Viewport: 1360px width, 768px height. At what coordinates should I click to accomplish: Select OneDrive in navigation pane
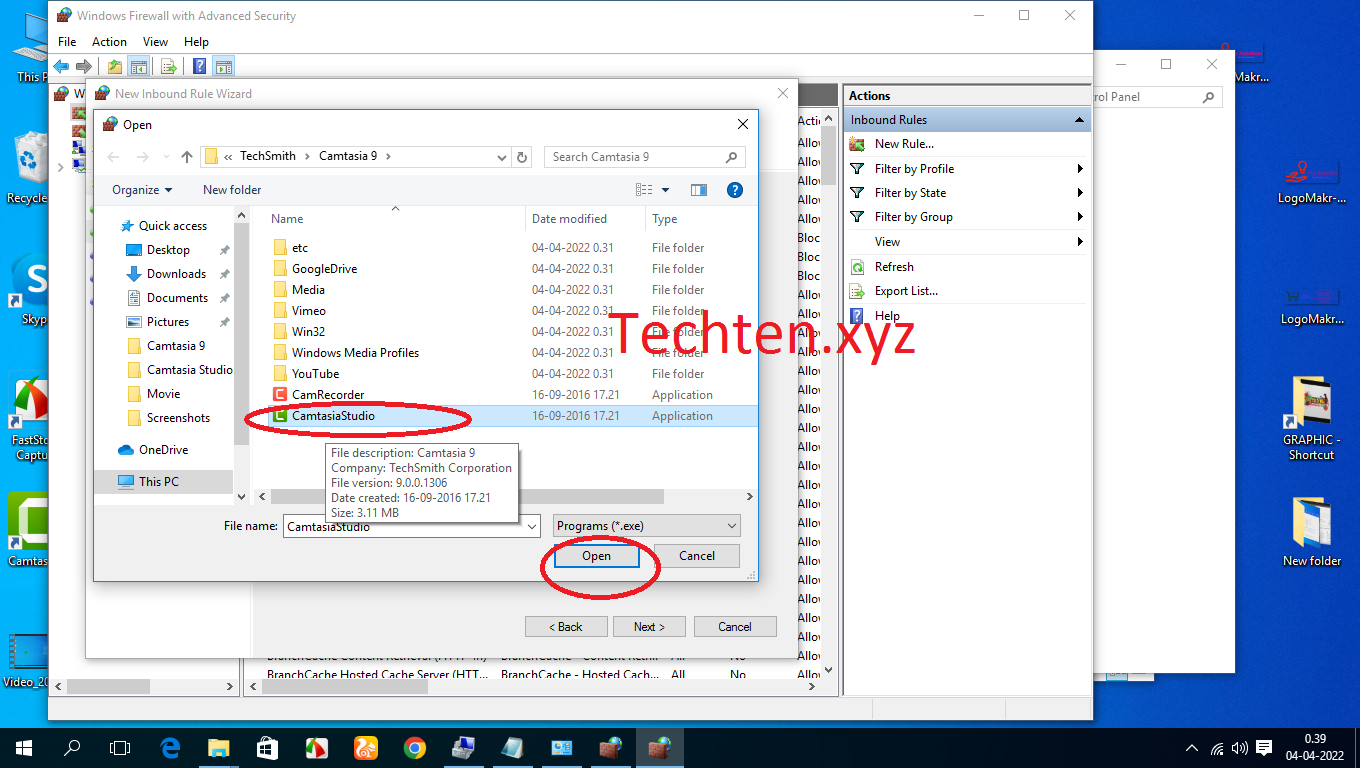point(163,450)
